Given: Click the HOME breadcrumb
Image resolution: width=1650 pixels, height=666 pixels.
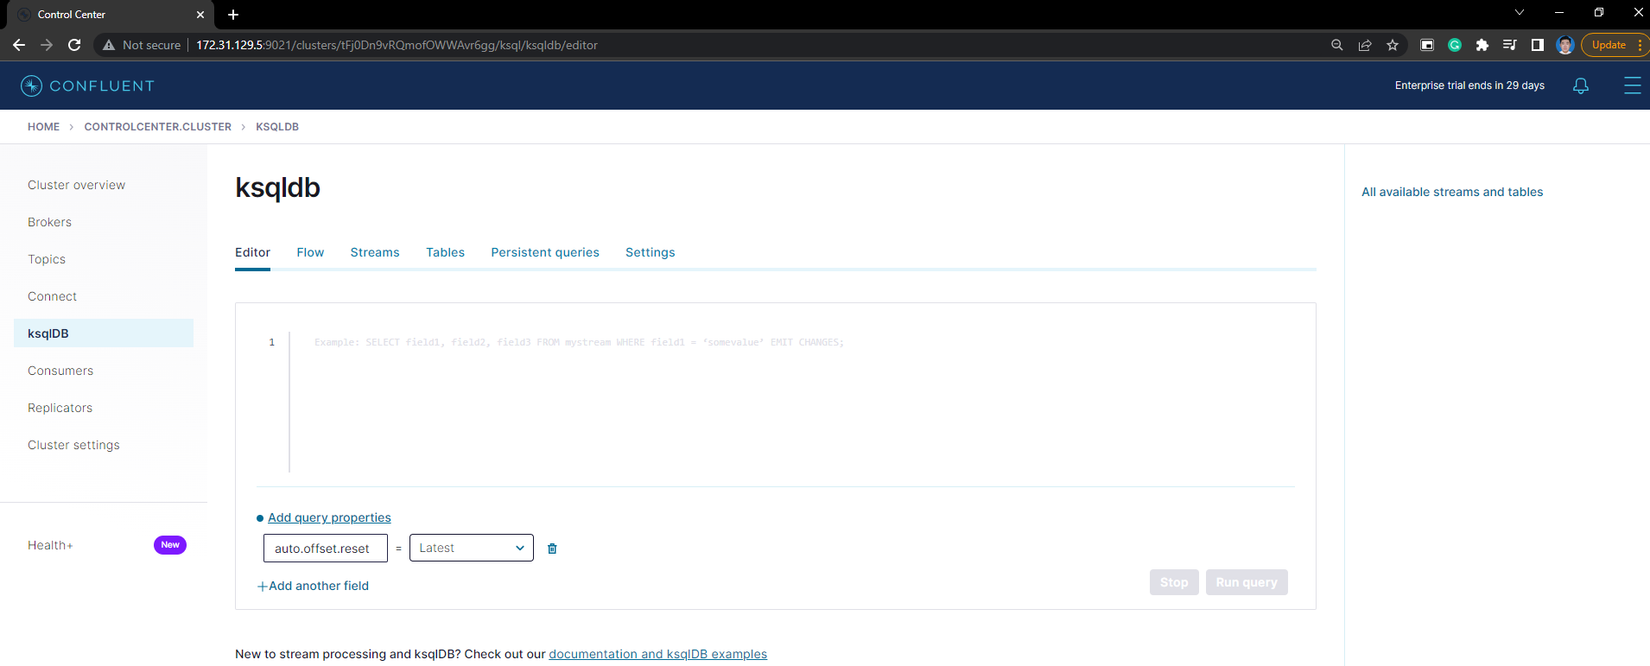Looking at the screenshot, I should tap(43, 127).
